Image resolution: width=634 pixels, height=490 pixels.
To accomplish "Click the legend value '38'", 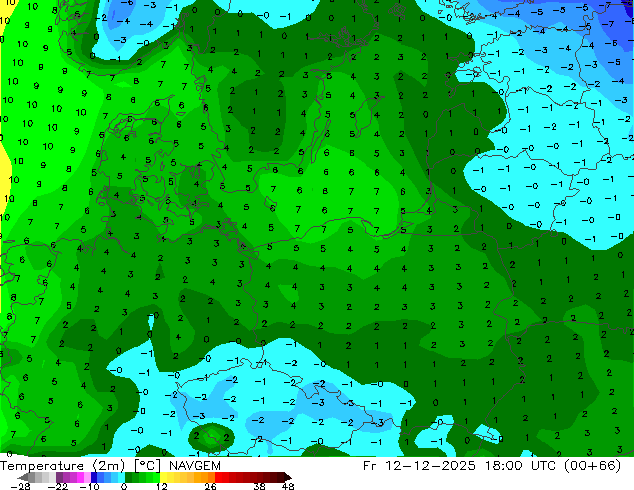I will coord(260,486).
